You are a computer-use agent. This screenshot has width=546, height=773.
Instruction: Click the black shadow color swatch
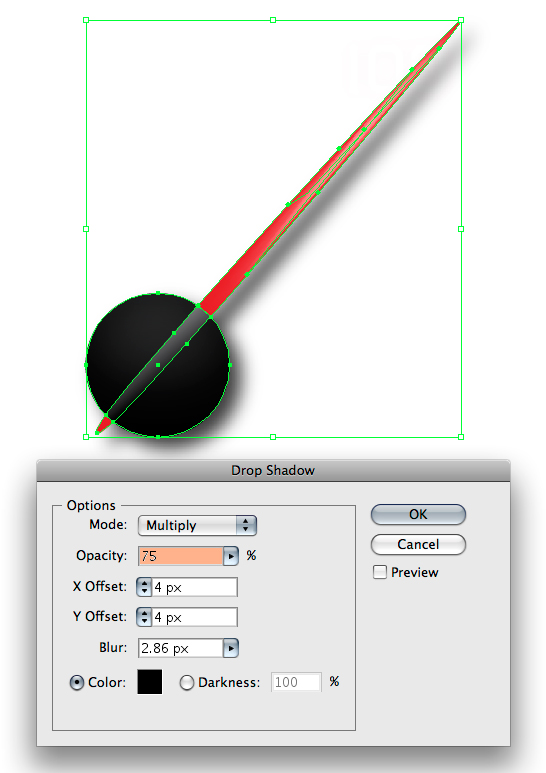pos(150,682)
